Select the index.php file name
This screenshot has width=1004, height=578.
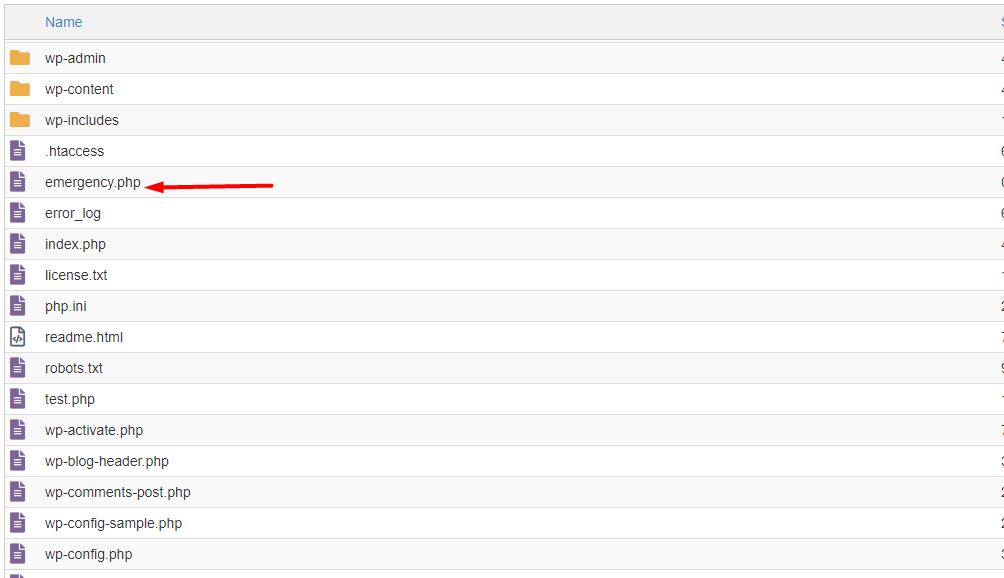coord(76,245)
